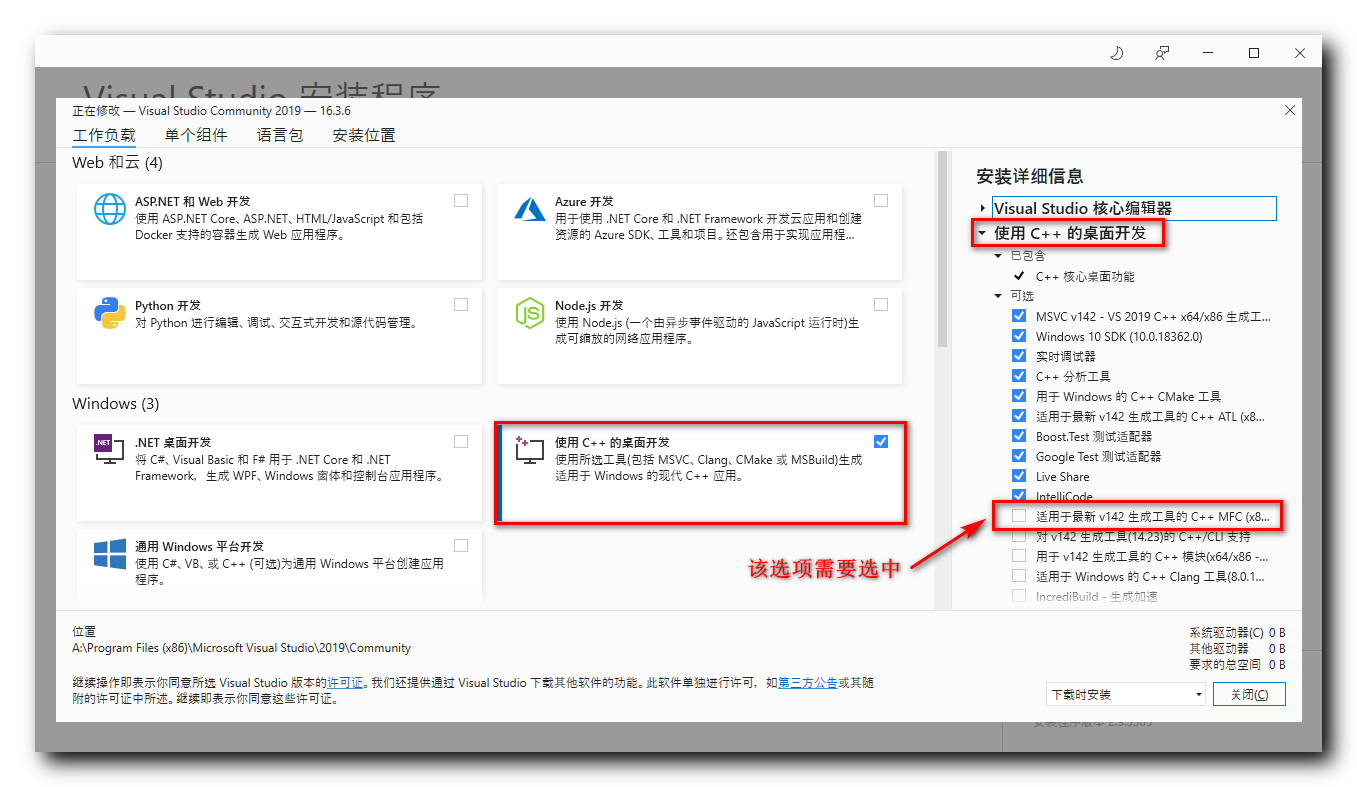
Task: Uncheck the 使用 C++ 的桌面开发 workload checkbox
Action: pos(881,441)
